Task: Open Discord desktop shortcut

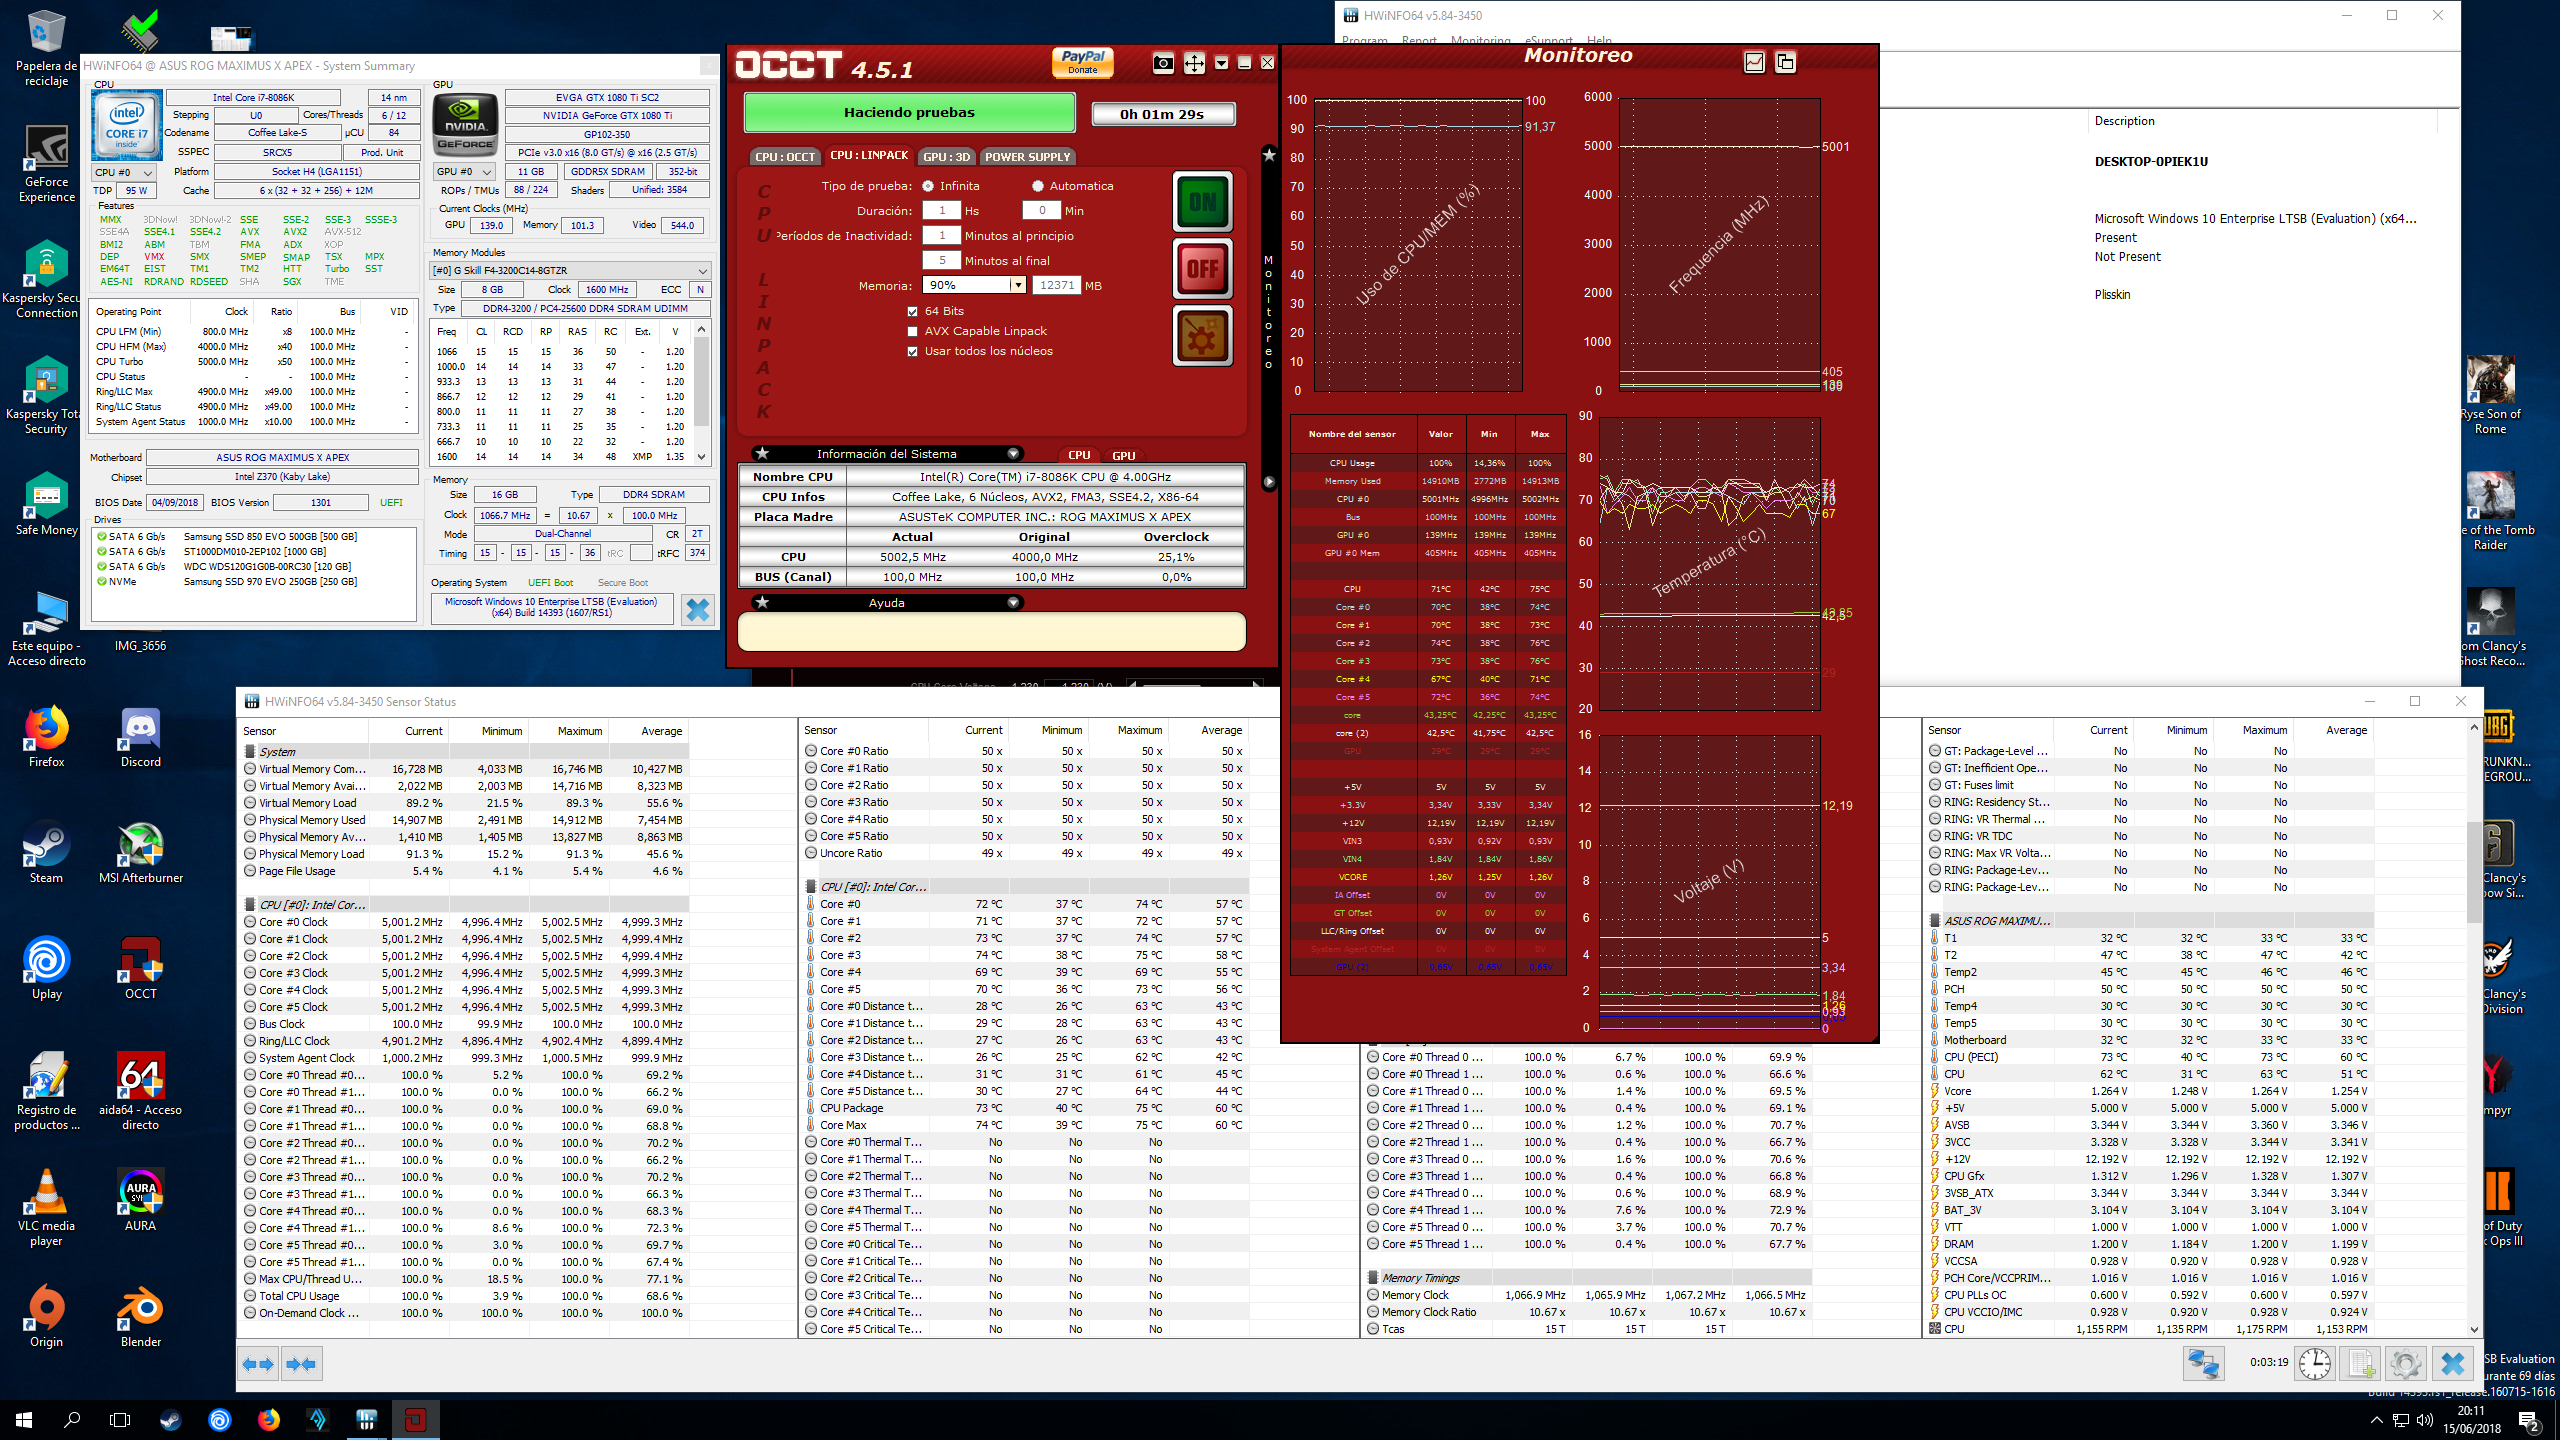Action: [x=141, y=738]
